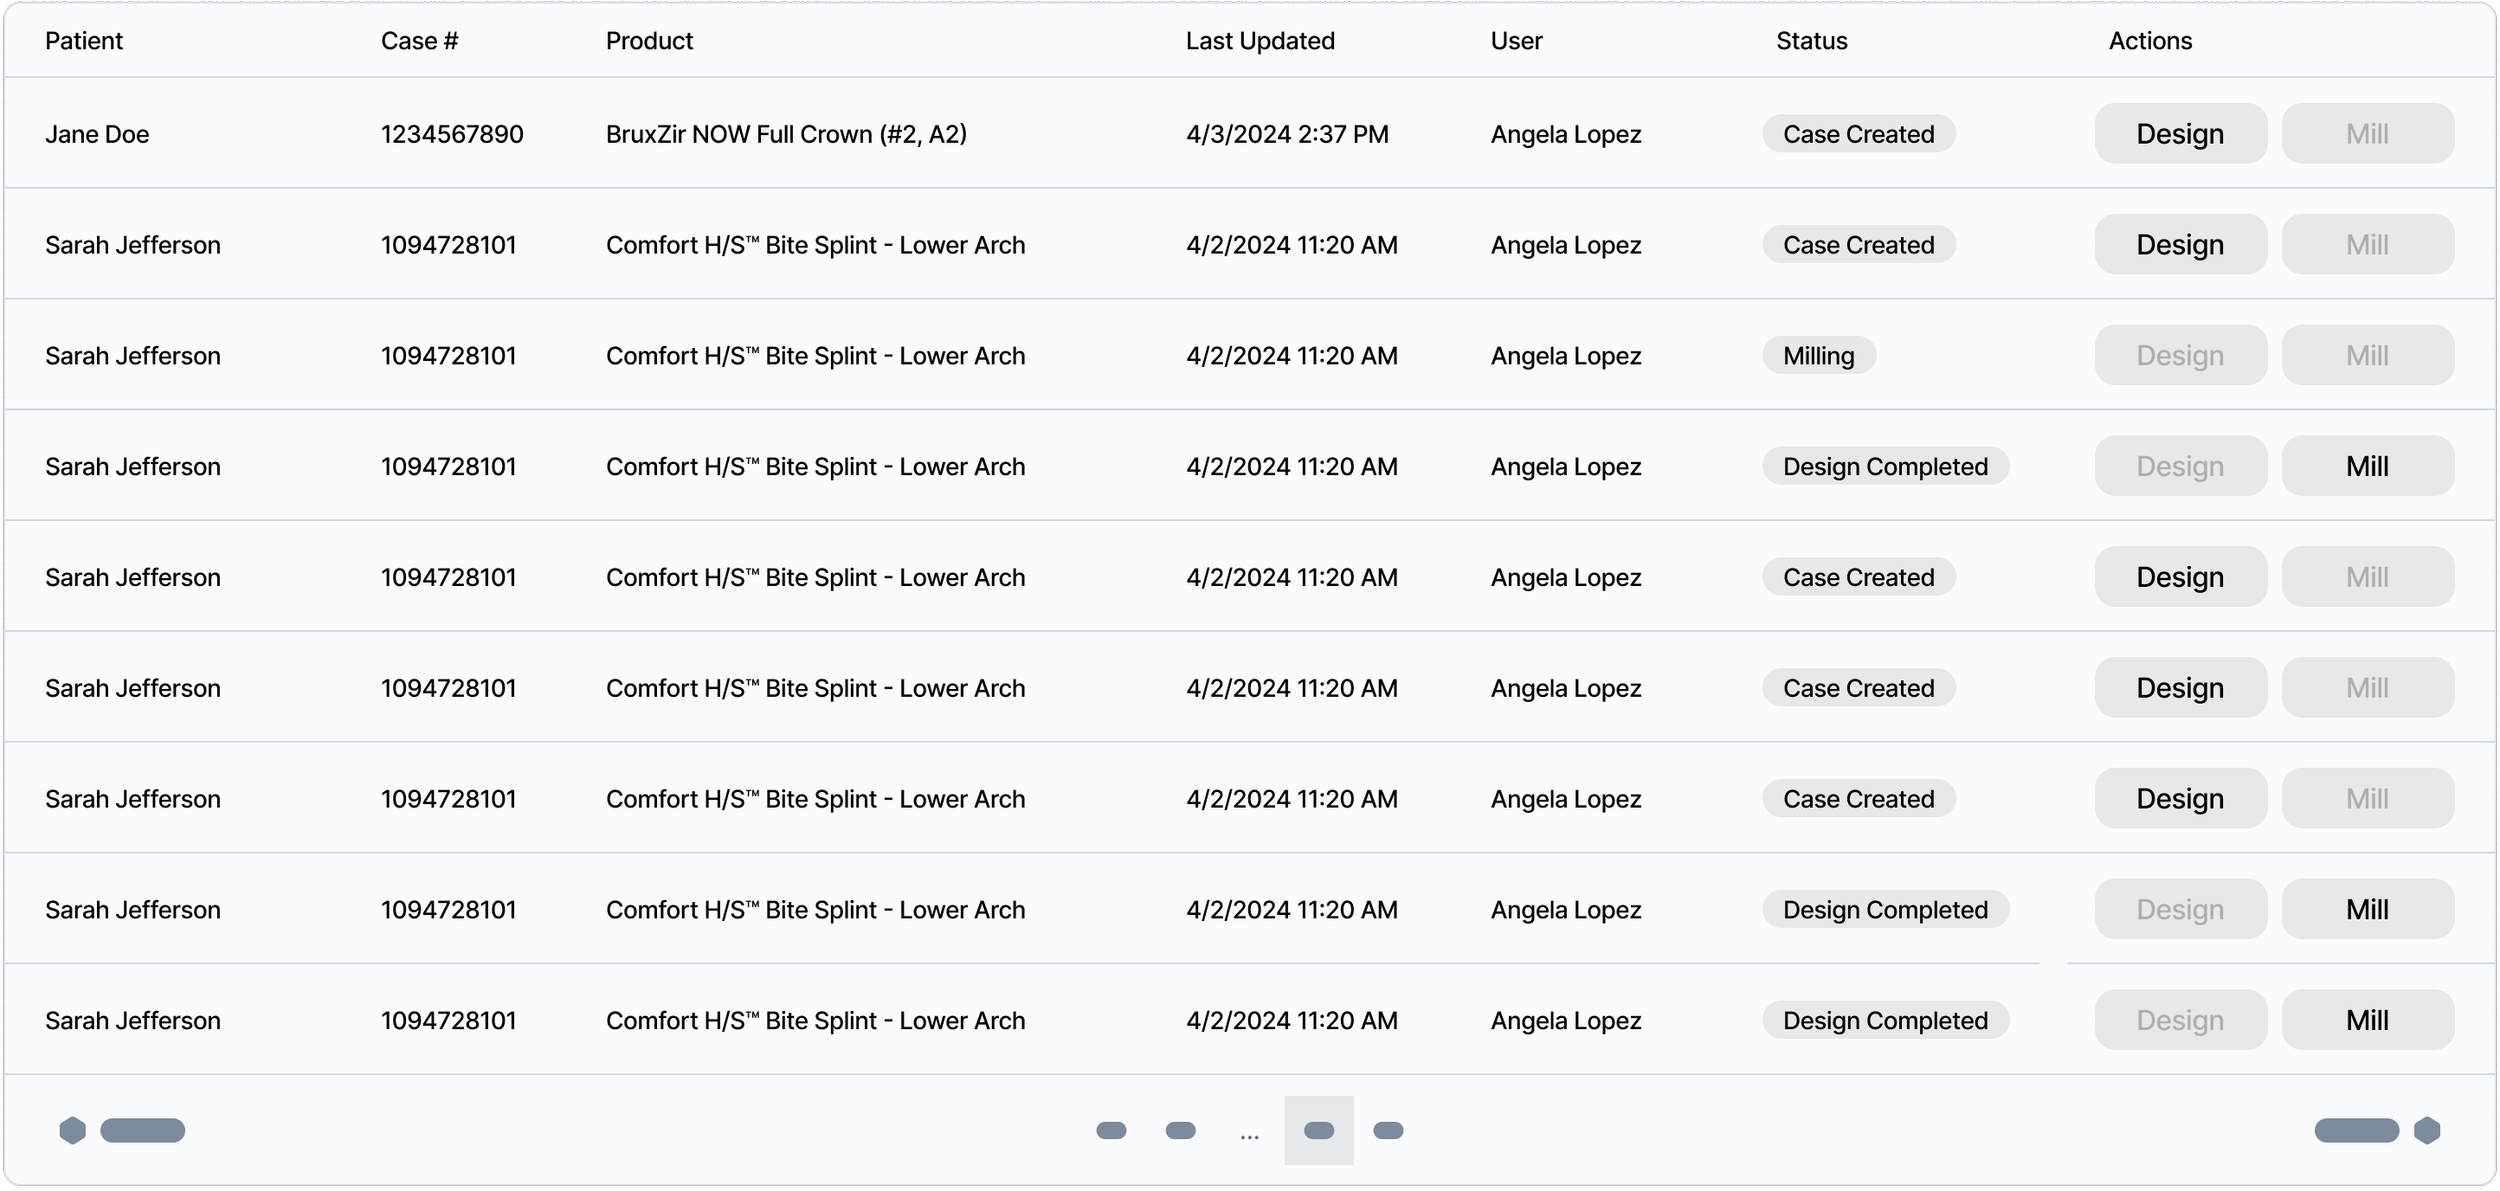Image resolution: width=2500 pixels, height=1191 pixels.
Task: Click the Last Updated column header
Action: [1260, 41]
